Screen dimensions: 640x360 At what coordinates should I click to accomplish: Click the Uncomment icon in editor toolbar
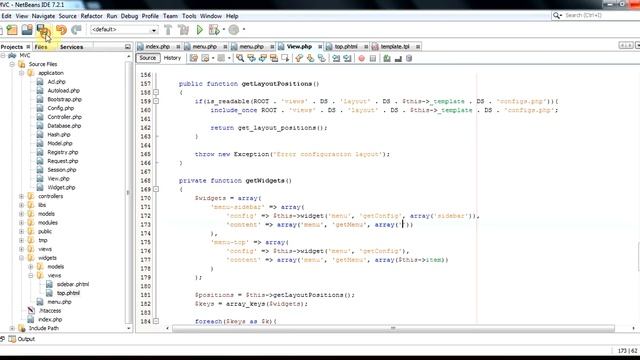point(398,58)
